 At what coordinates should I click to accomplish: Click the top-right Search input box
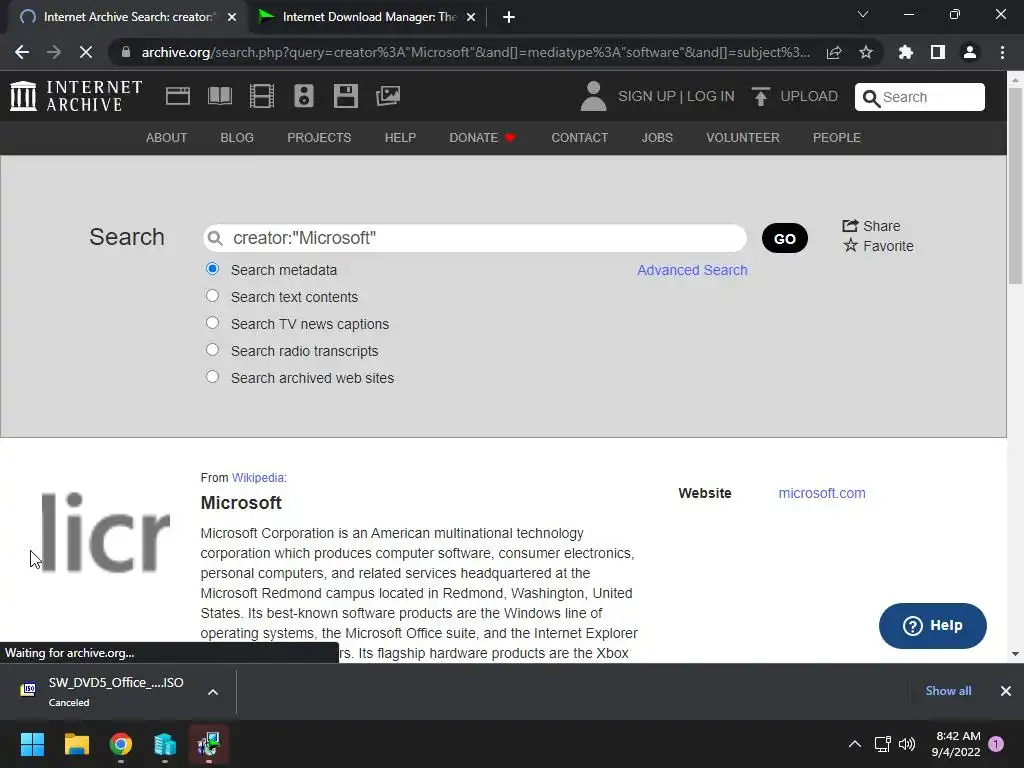click(920, 97)
